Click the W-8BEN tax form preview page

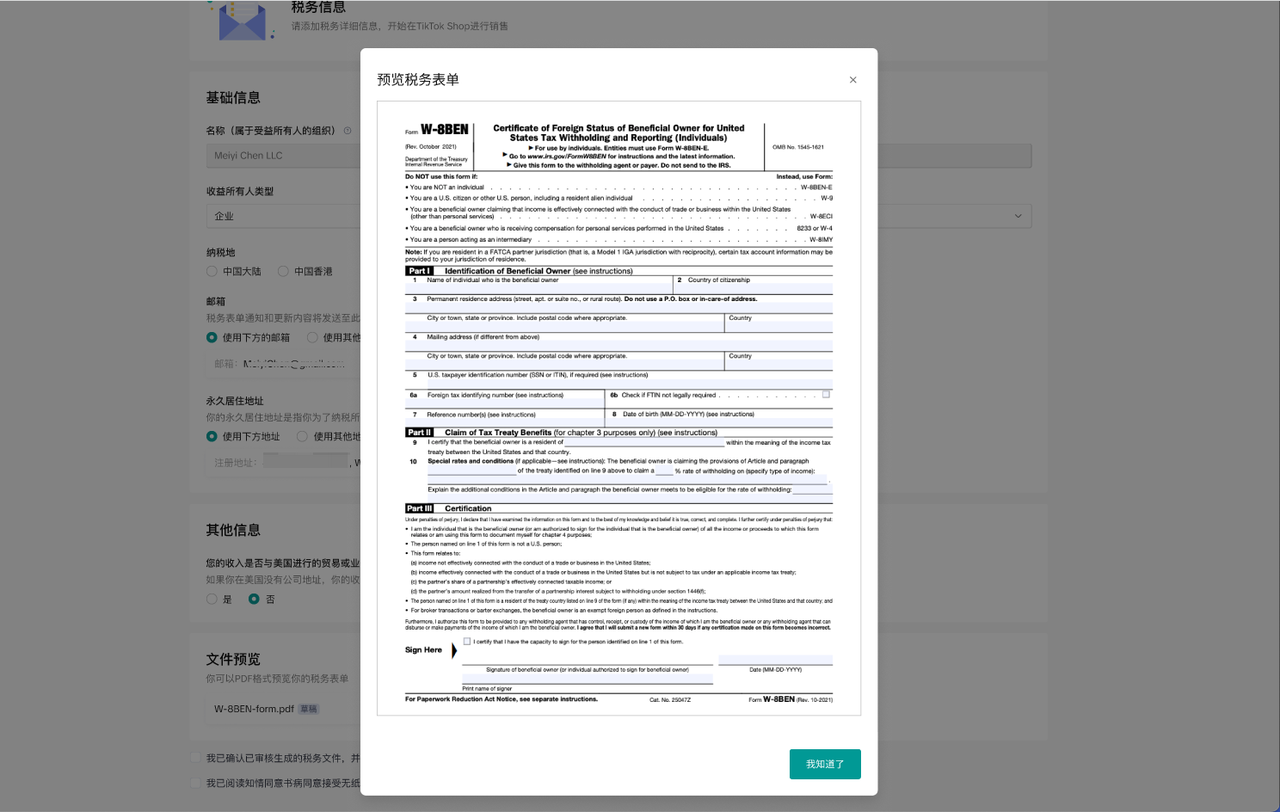point(619,408)
